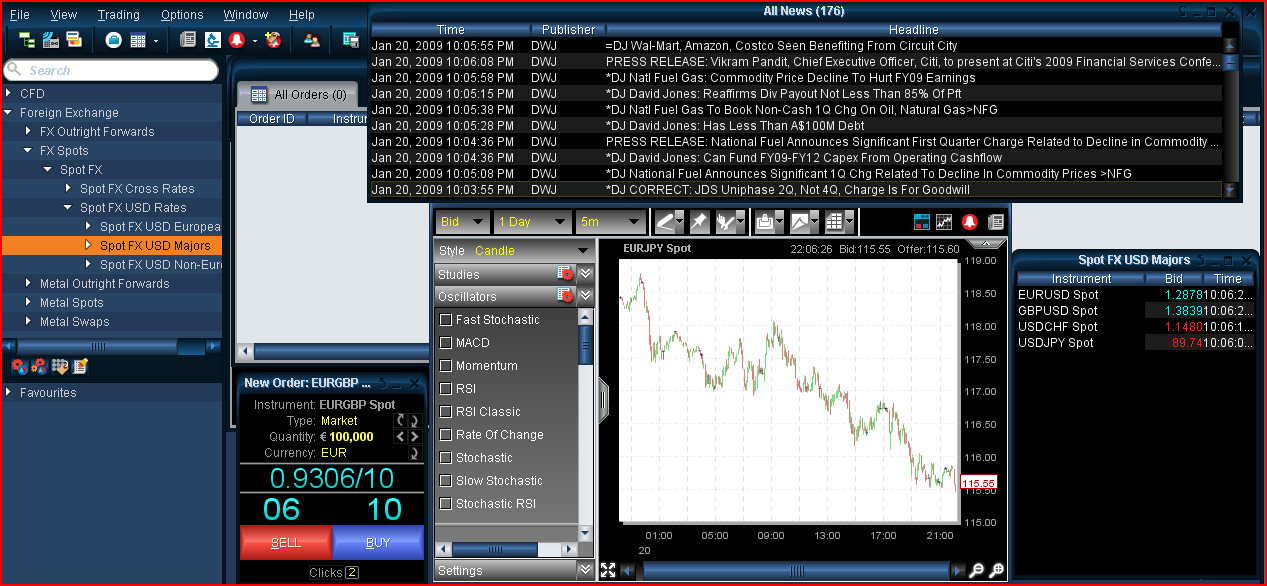Open the newspaper news icon in main toolbar
The width and height of the screenshot is (1267, 586).
click(188, 40)
